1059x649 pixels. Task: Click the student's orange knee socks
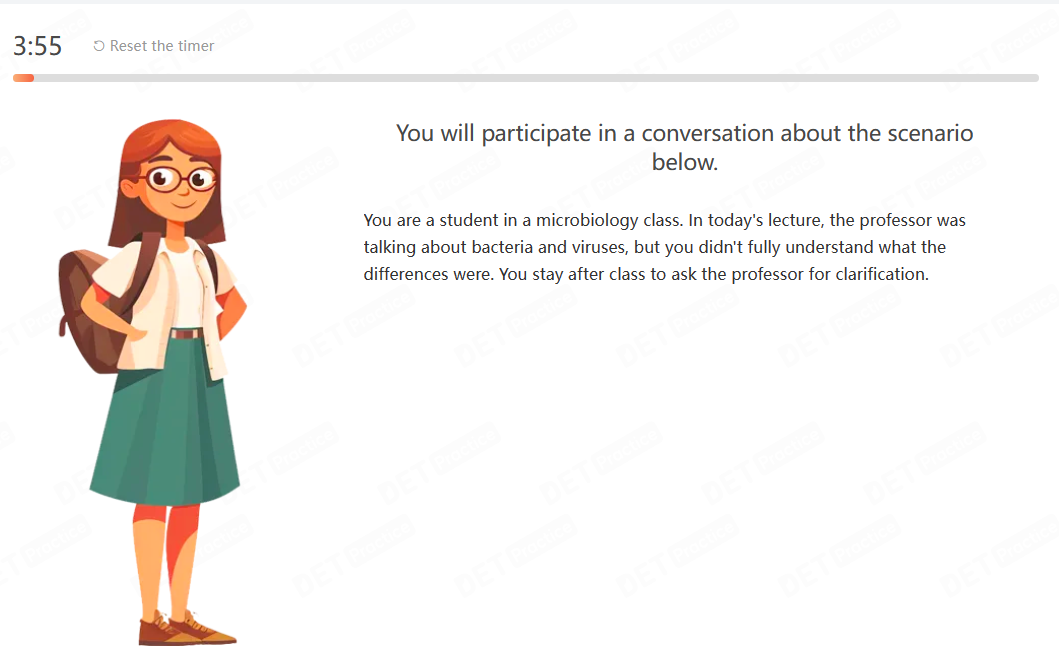[165, 534]
